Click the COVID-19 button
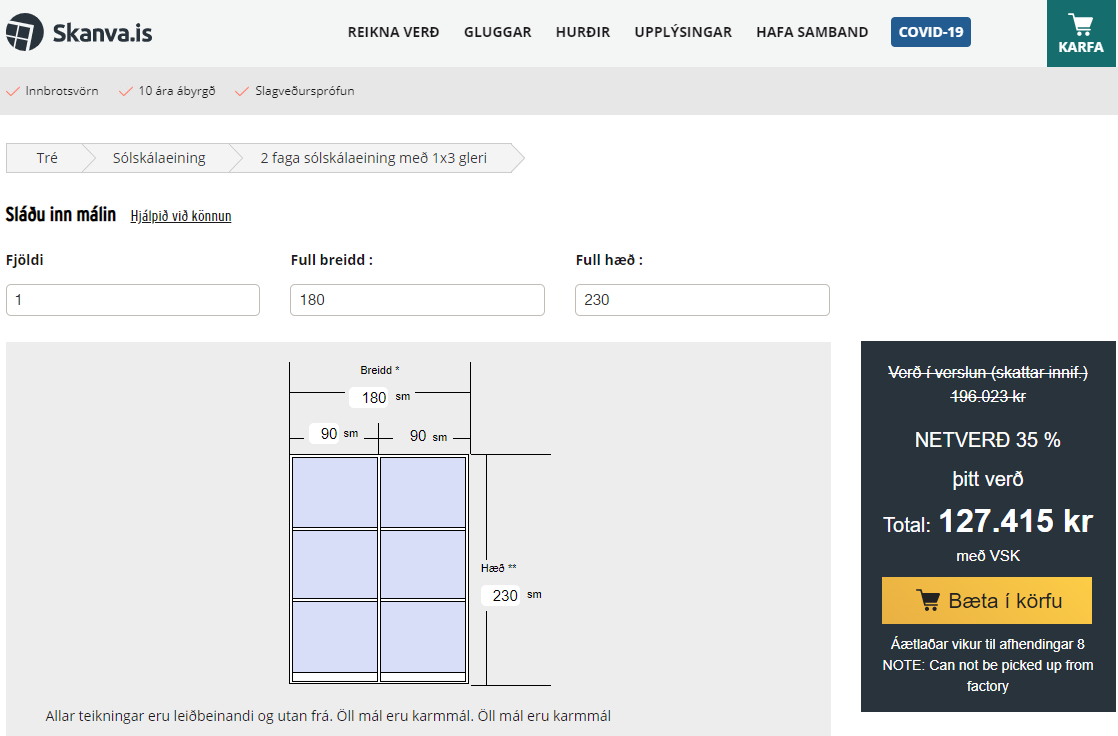1118x736 pixels. coord(930,32)
